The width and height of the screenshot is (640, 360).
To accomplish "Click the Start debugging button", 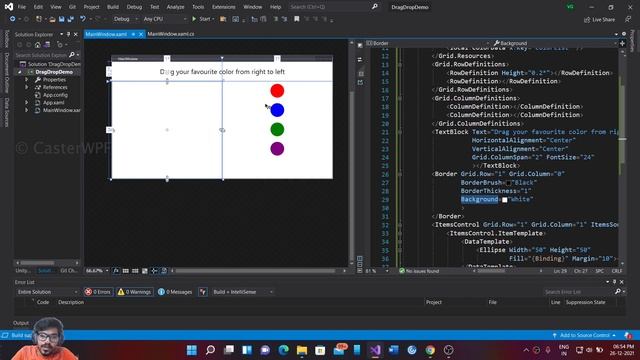I will pos(202,19).
